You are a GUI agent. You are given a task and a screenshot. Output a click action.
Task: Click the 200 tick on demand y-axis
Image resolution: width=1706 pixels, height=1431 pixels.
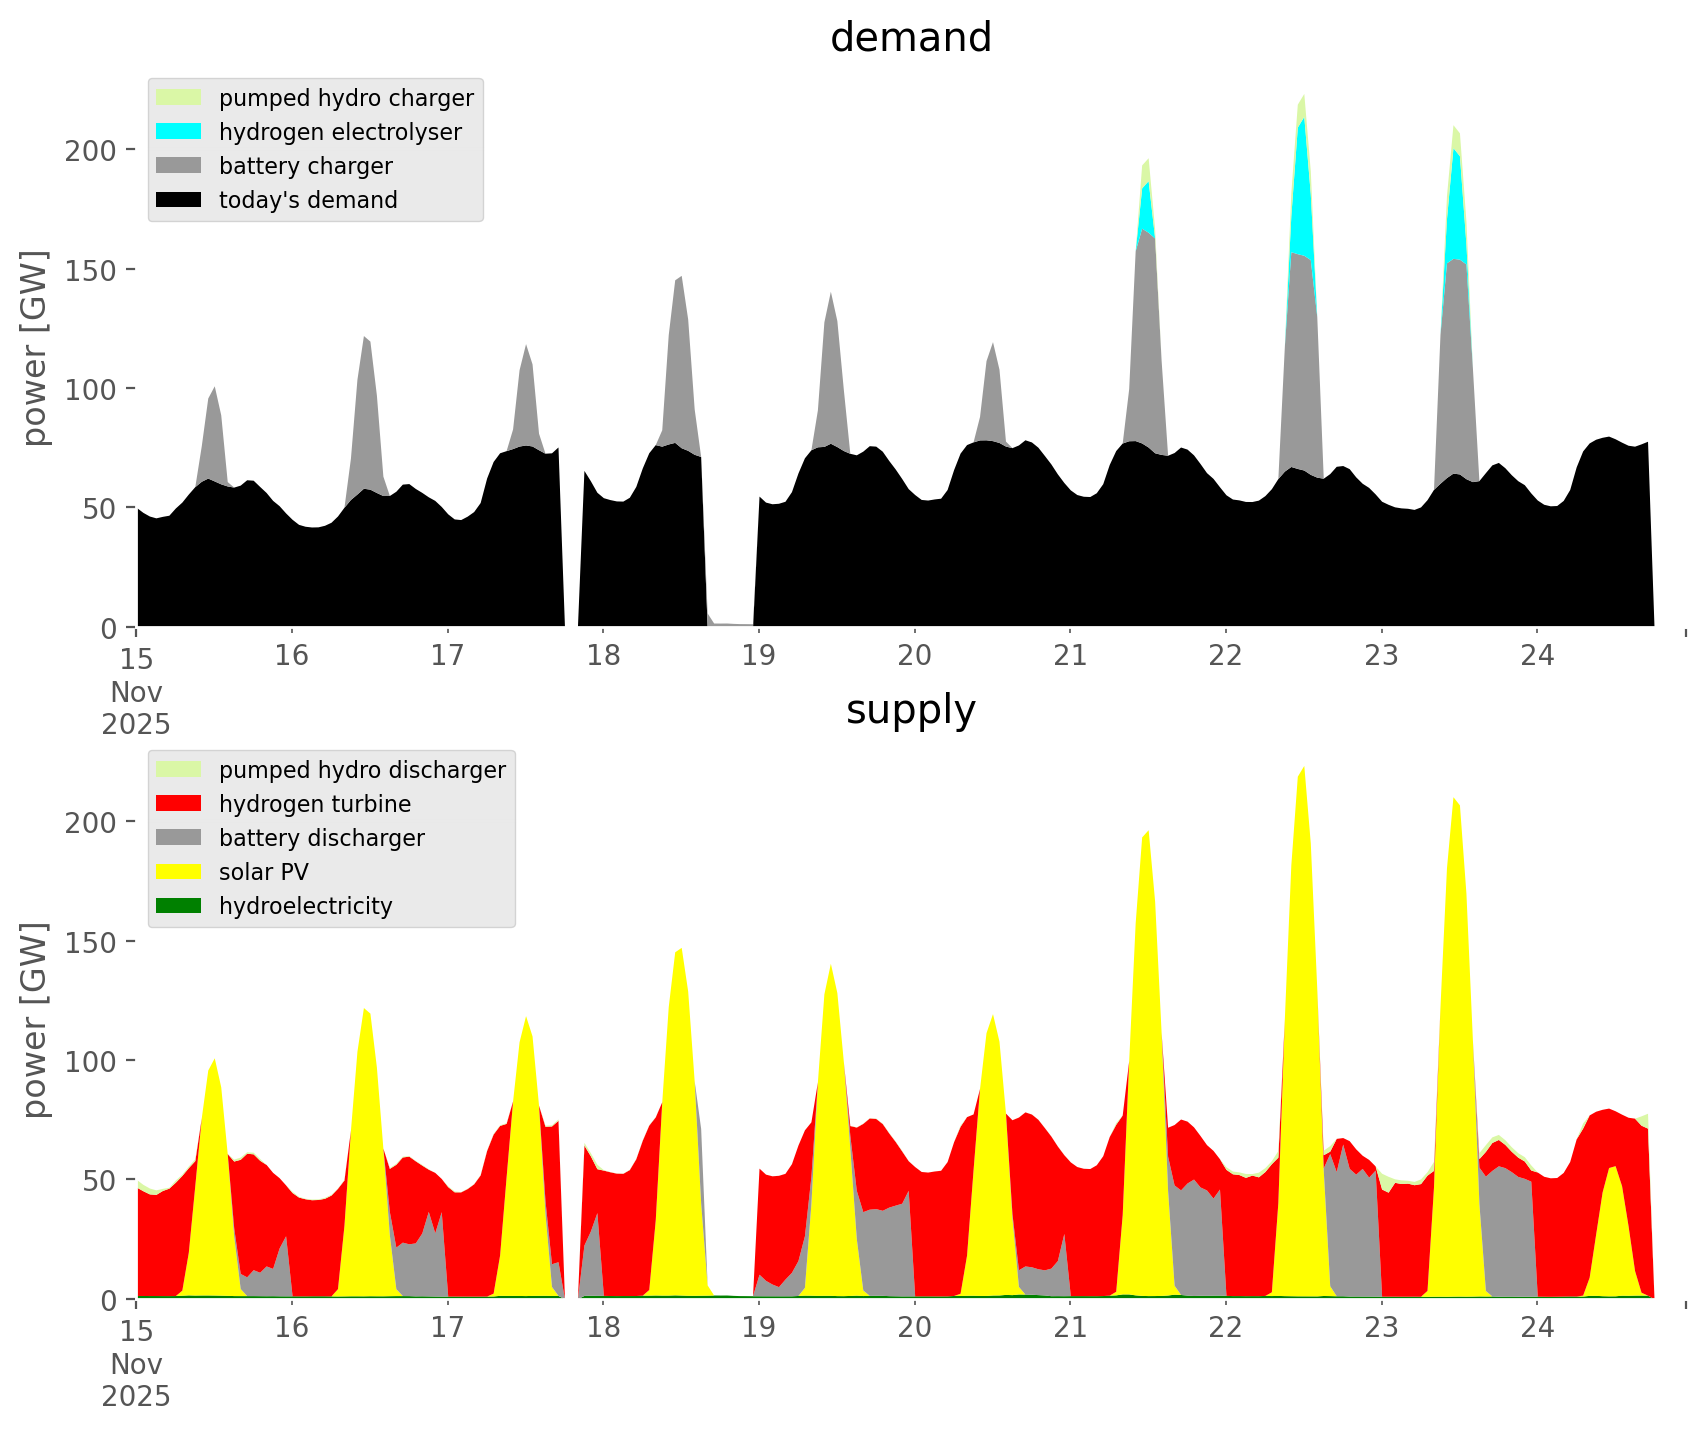[x=92, y=150]
